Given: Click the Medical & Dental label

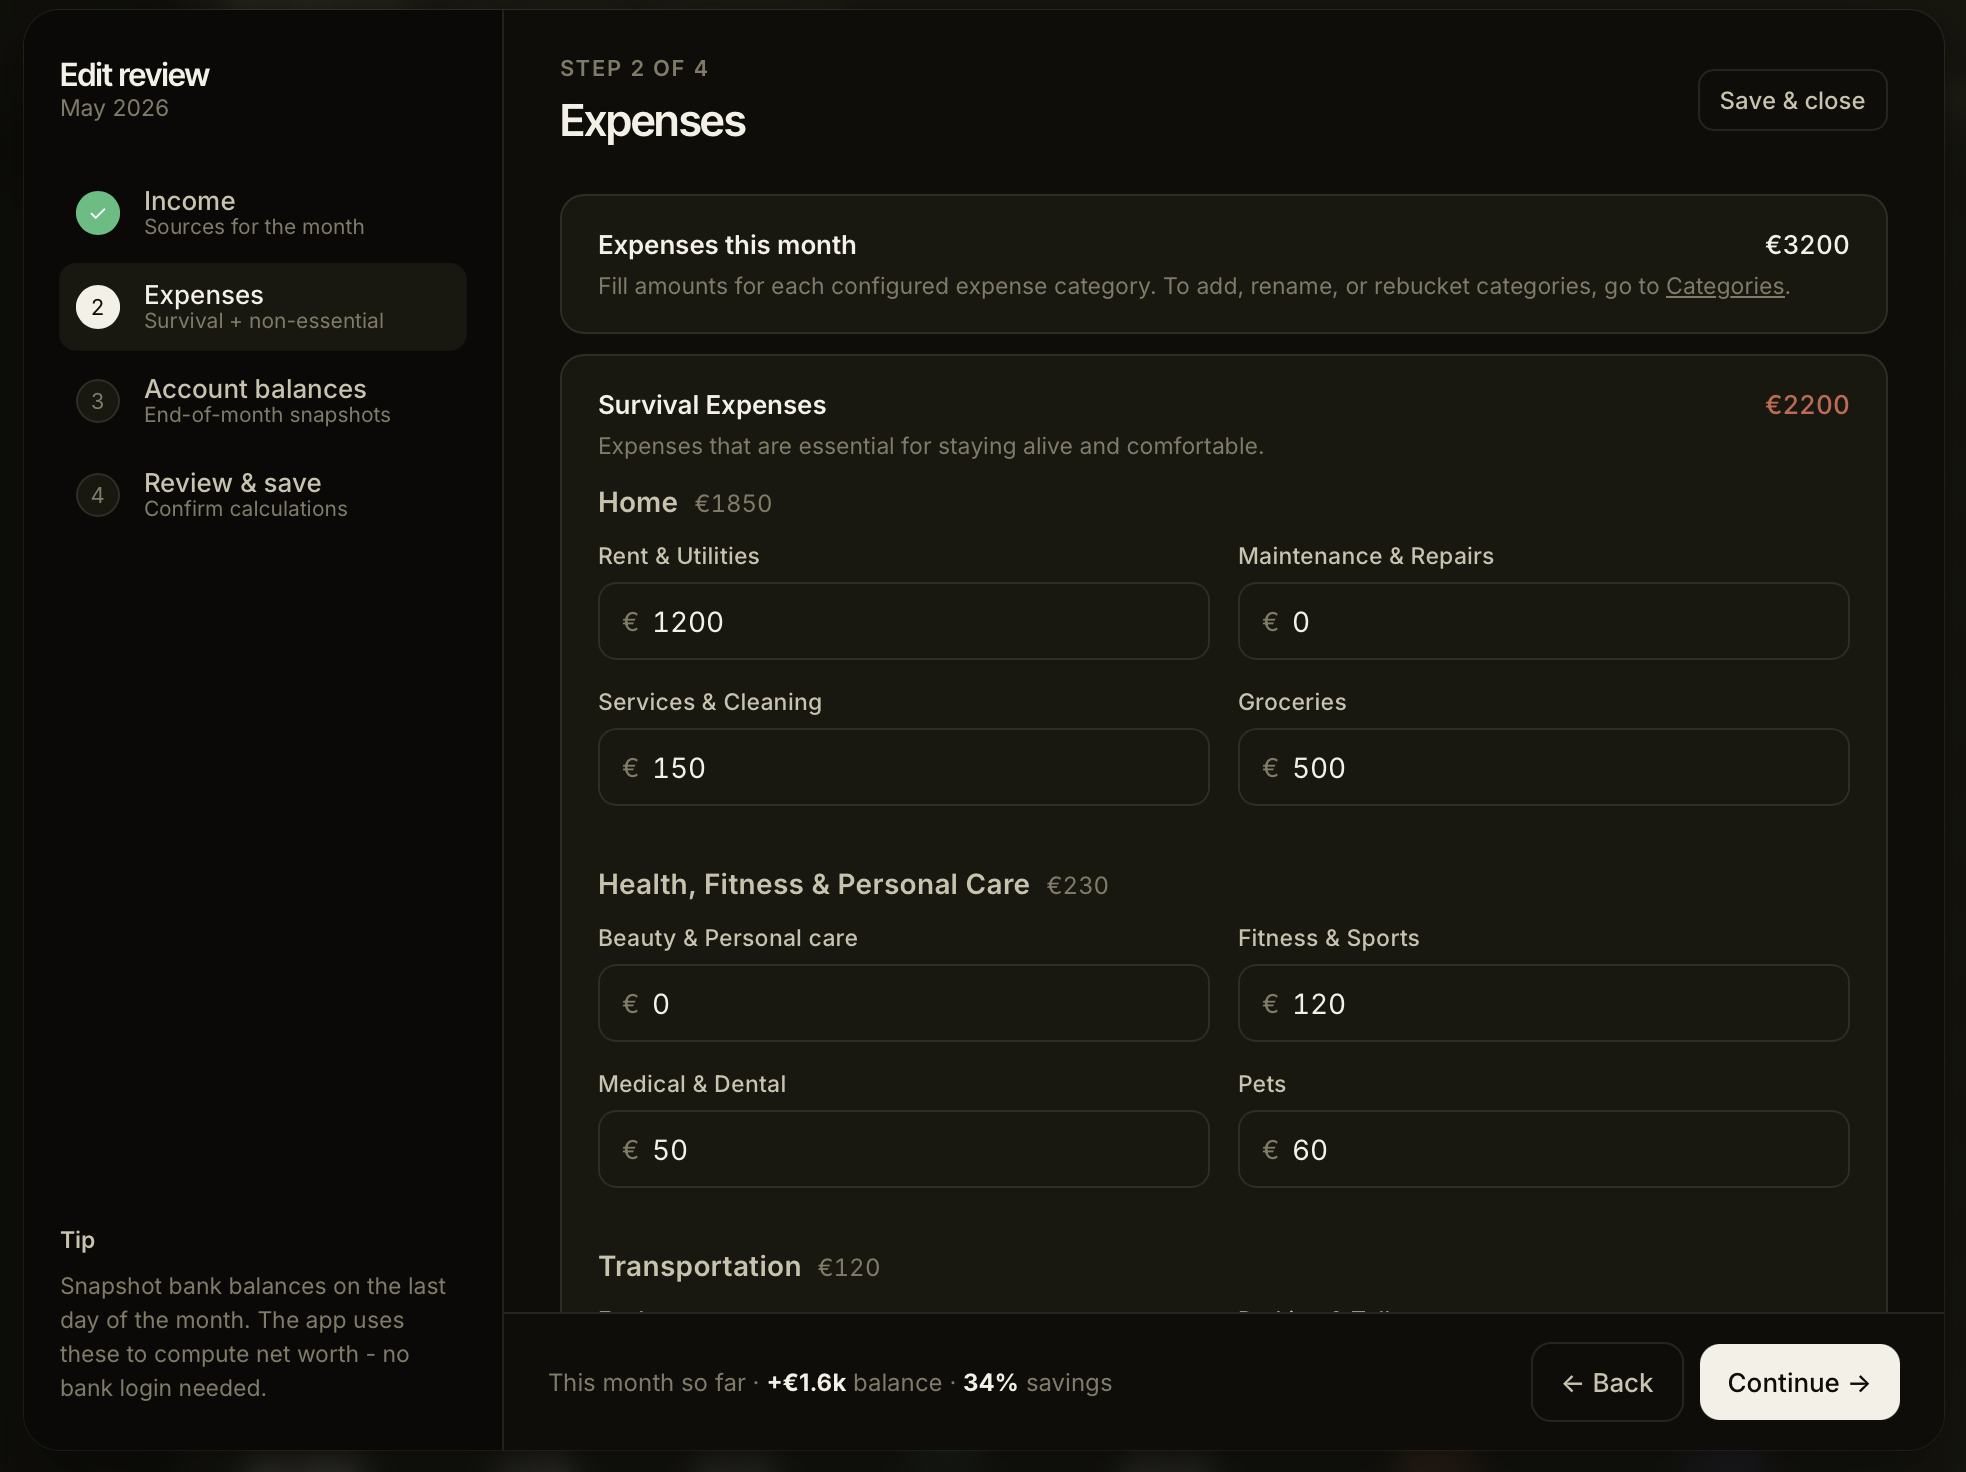Looking at the screenshot, I should click(x=692, y=1084).
